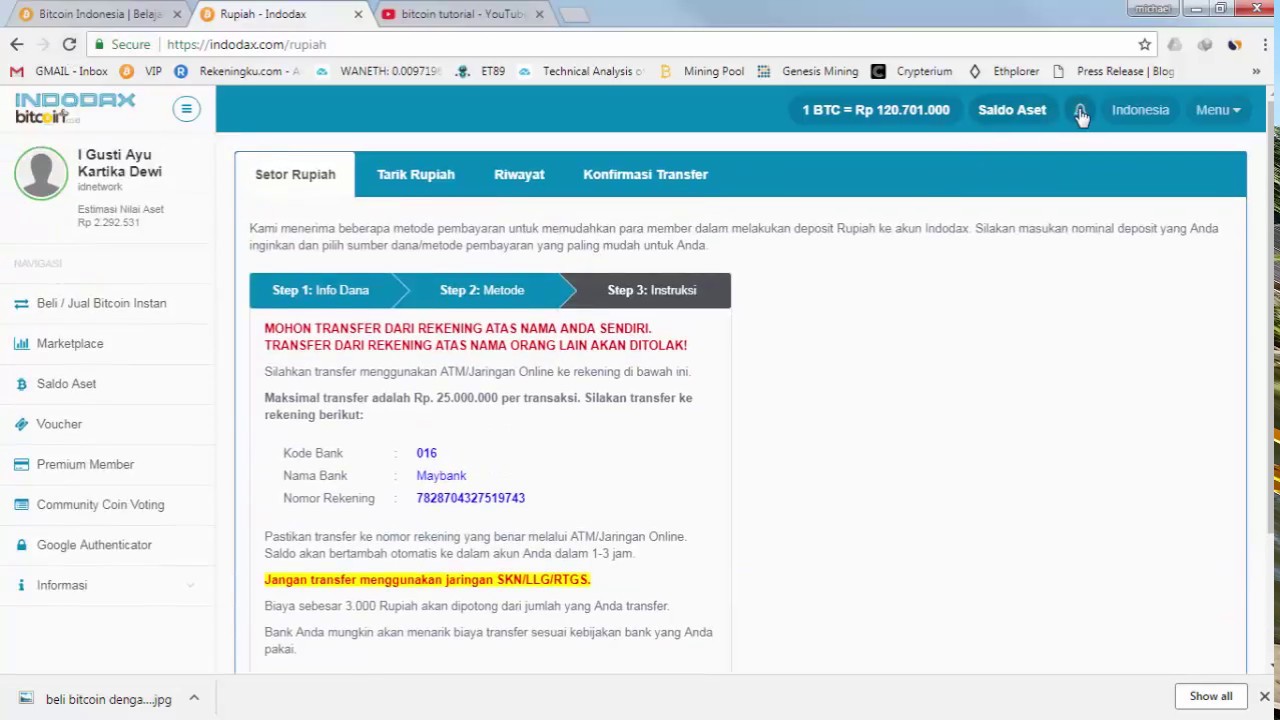Click the Premium Member card icon

pos(21,464)
